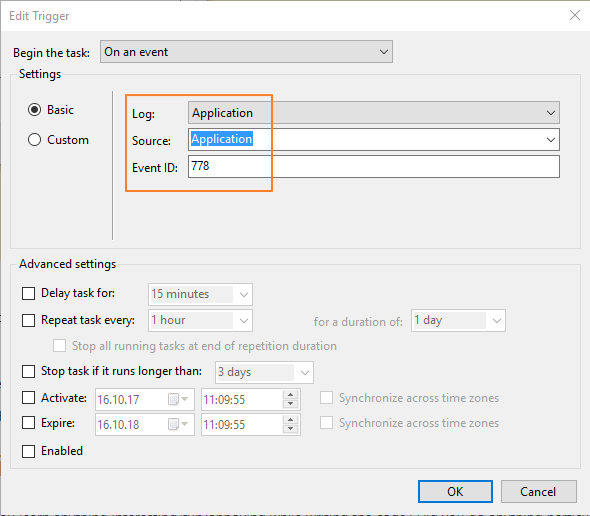Open the Expire date calendar picker icon

tap(178, 425)
